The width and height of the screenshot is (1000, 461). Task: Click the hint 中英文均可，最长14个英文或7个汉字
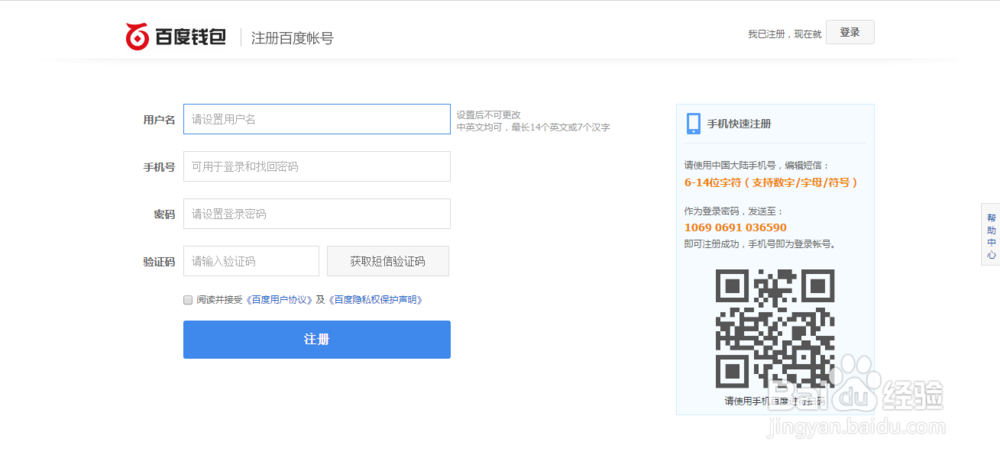pyautogui.click(x=533, y=128)
